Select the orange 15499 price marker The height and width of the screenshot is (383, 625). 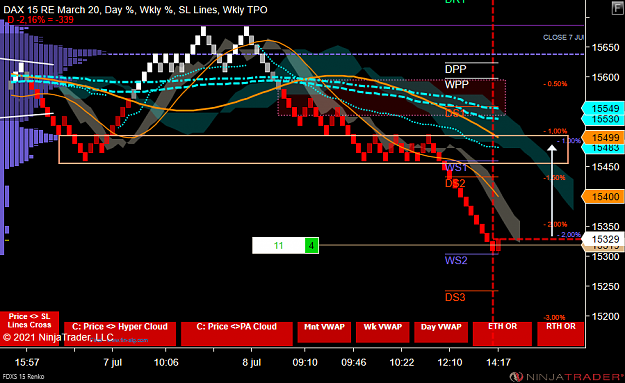pos(603,137)
